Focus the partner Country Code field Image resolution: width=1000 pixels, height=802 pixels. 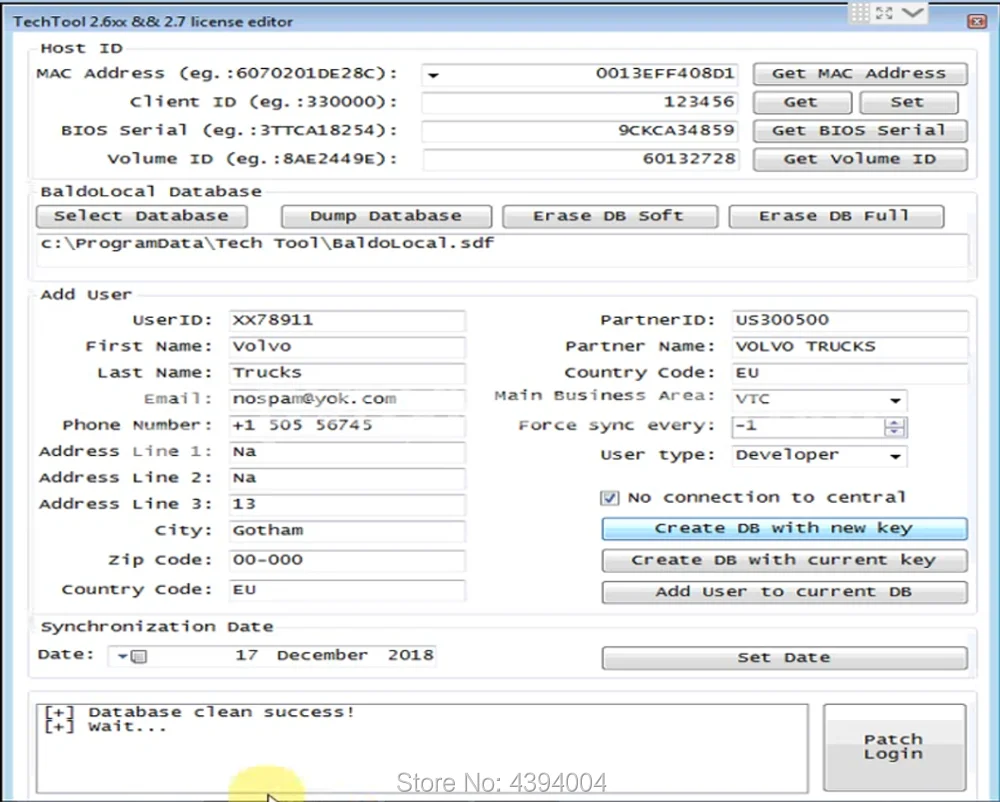tap(850, 372)
